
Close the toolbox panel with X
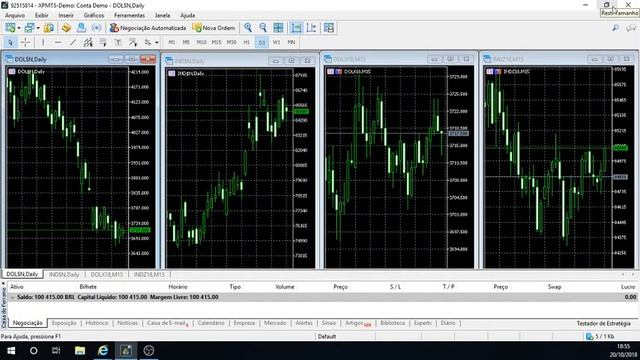(x=3, y=283)
